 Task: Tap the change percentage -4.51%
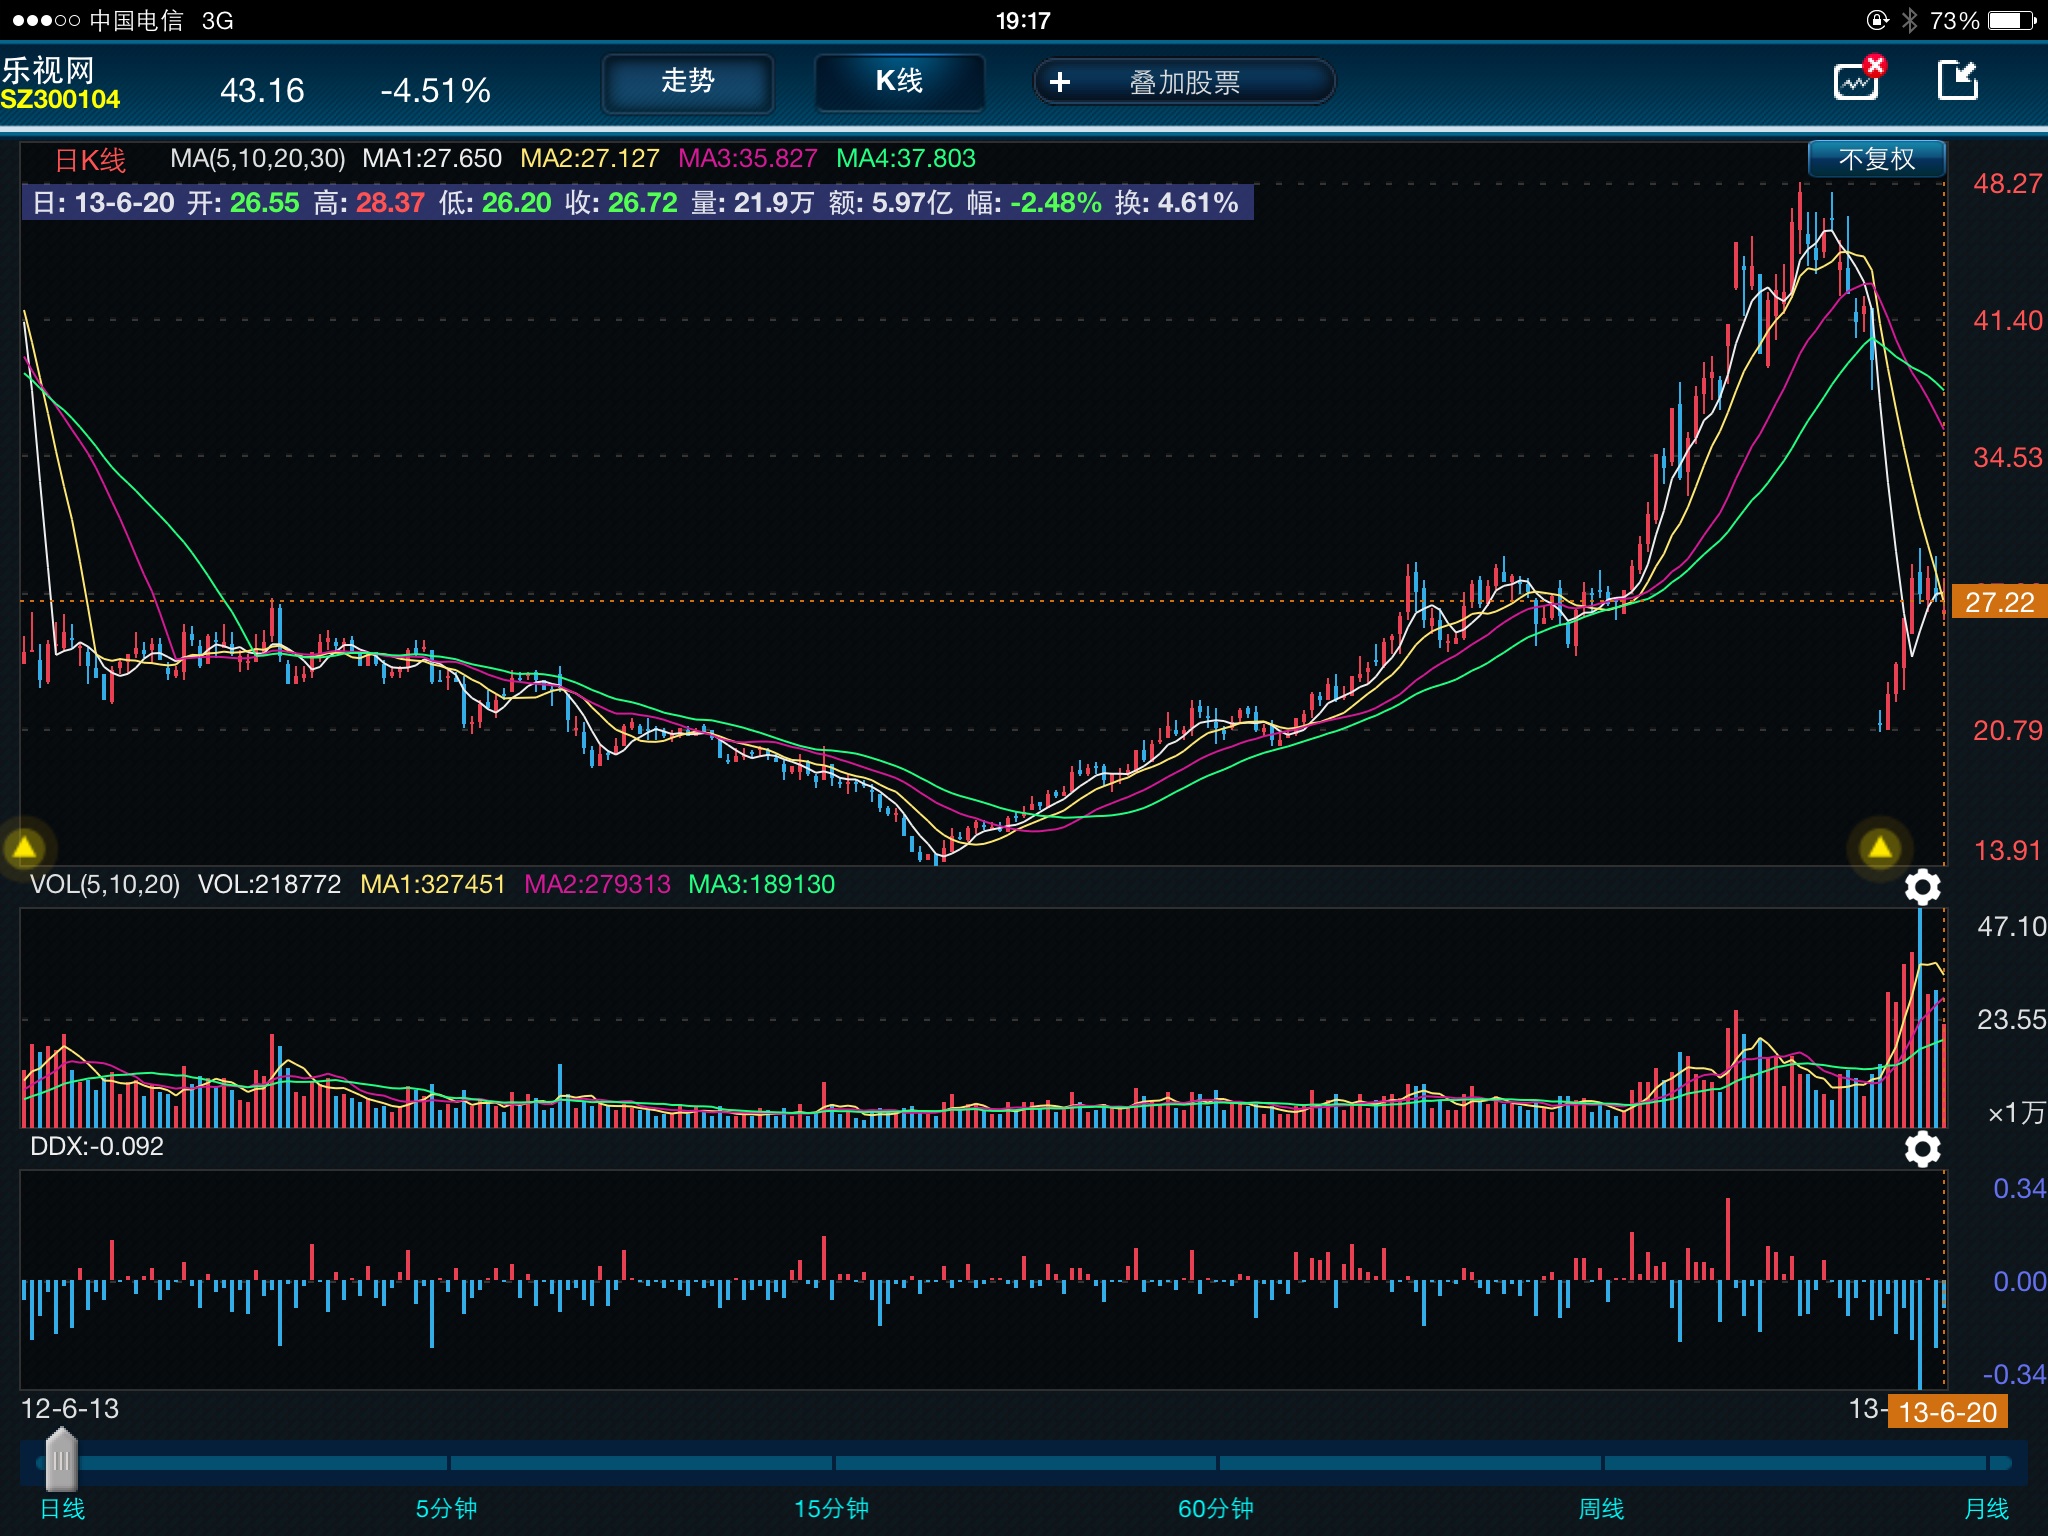(x=435, y=91)
